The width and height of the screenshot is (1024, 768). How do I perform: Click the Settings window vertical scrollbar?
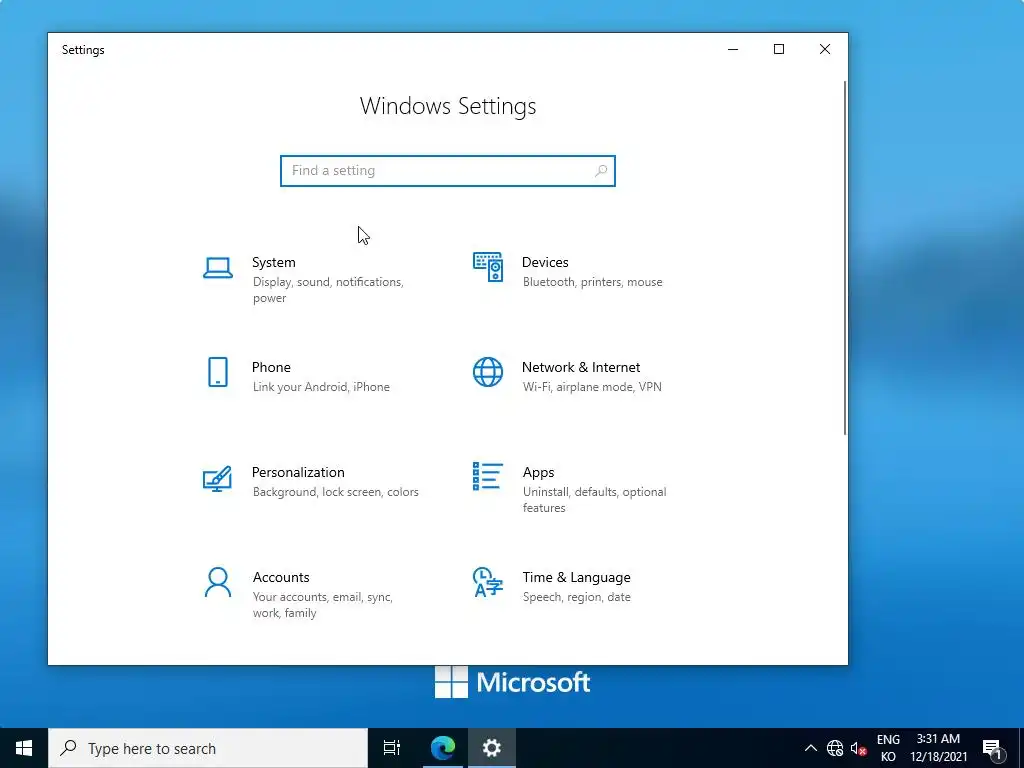845,258
